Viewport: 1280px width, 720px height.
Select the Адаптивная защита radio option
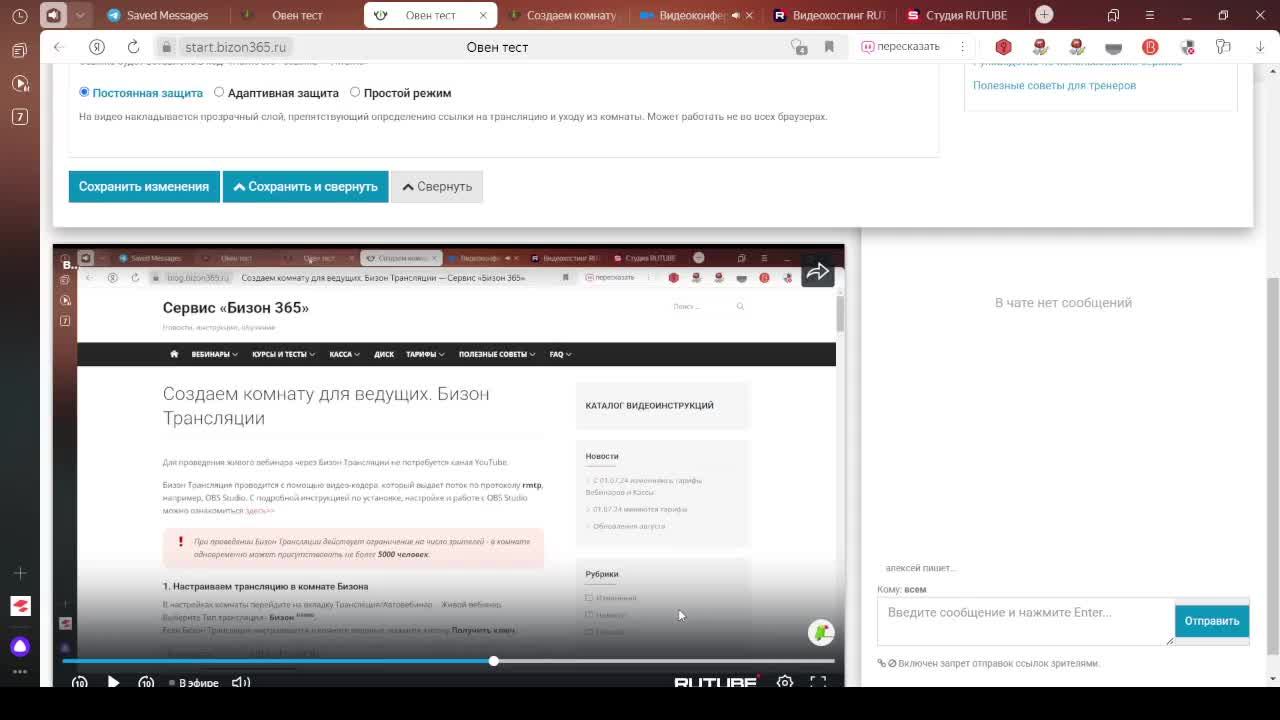coord(219,92)
